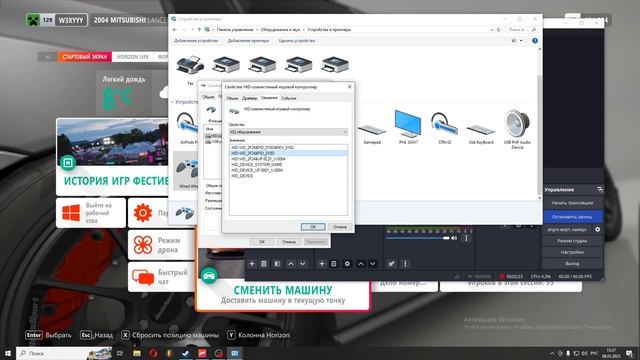Select the Usb KeyBoard device icon
This screenshot has height=360, width=640.
point(481,130)
